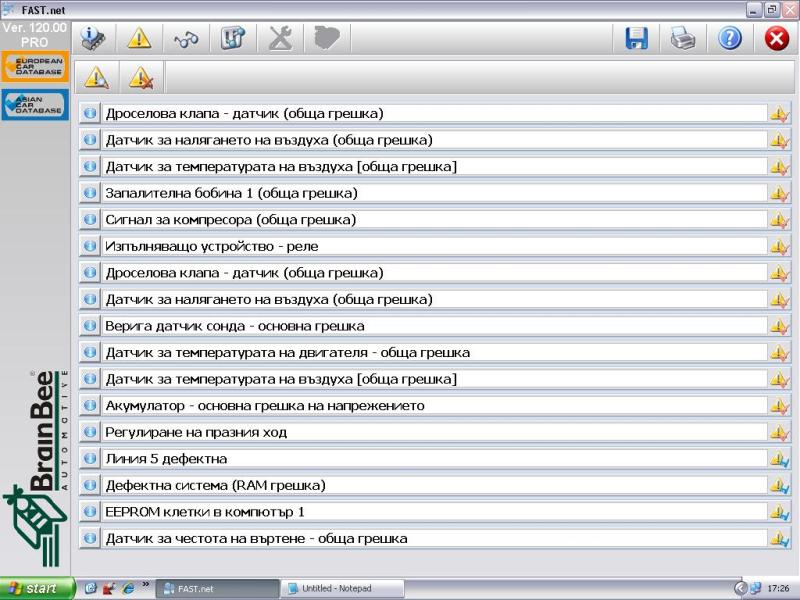Show info for Запалителна бобина 1 error
Screen dimensions: 800x600
[88, 193]
